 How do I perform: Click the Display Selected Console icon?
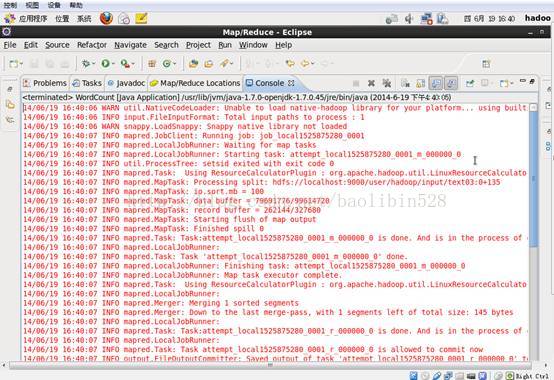coord(485,83)
